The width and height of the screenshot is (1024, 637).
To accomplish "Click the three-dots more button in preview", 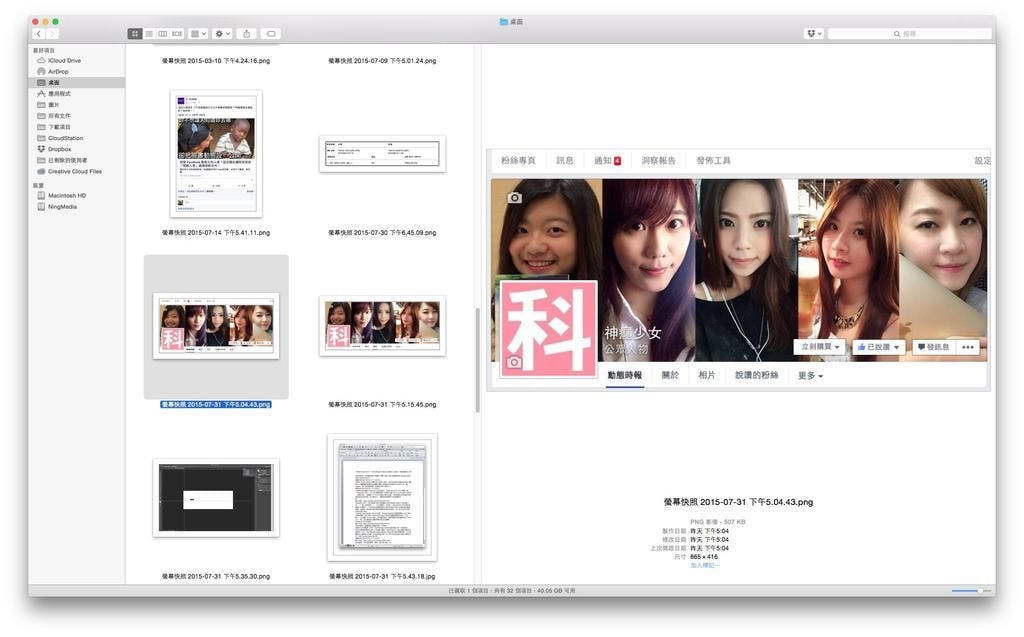I will [968, 347].
